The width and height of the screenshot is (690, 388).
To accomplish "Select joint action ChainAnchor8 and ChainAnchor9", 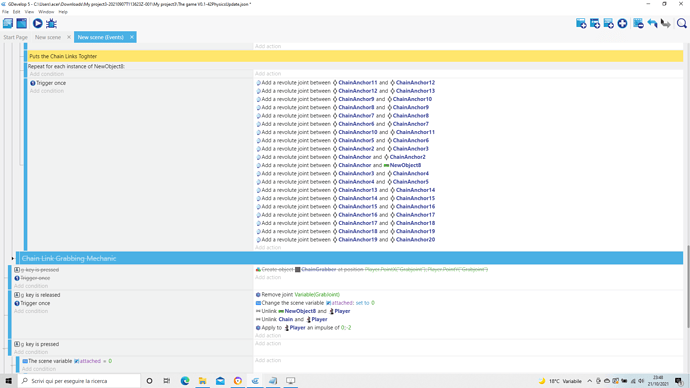I will [342, 107].
